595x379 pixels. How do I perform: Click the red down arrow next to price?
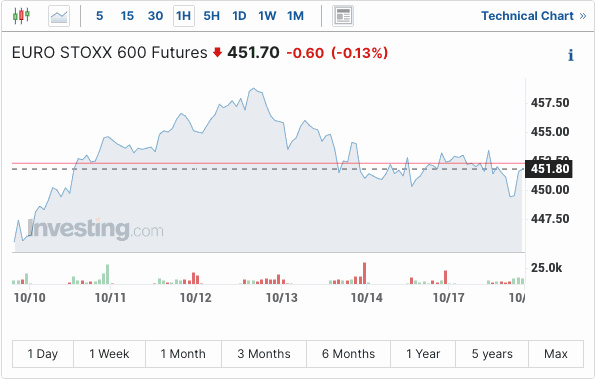(x=217, y=52)
